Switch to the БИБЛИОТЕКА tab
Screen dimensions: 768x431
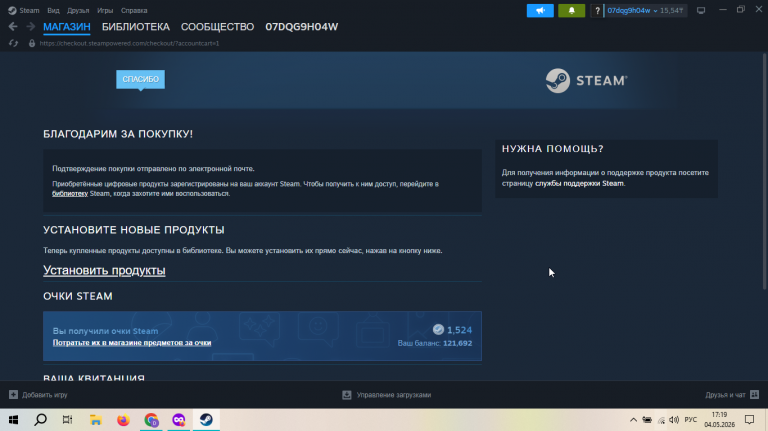click(136, 27)
